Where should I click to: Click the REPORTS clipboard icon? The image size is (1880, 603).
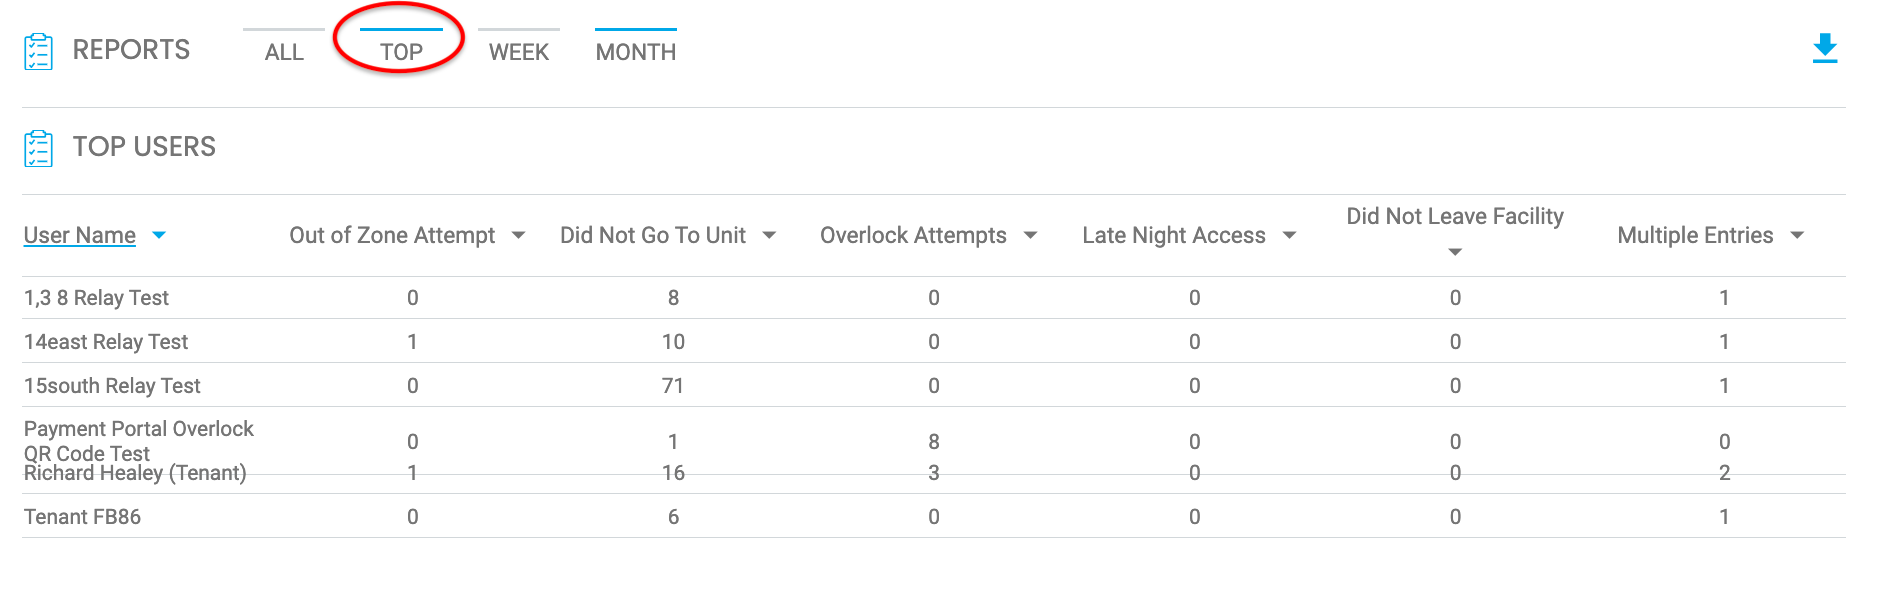[x=39, y=49]
